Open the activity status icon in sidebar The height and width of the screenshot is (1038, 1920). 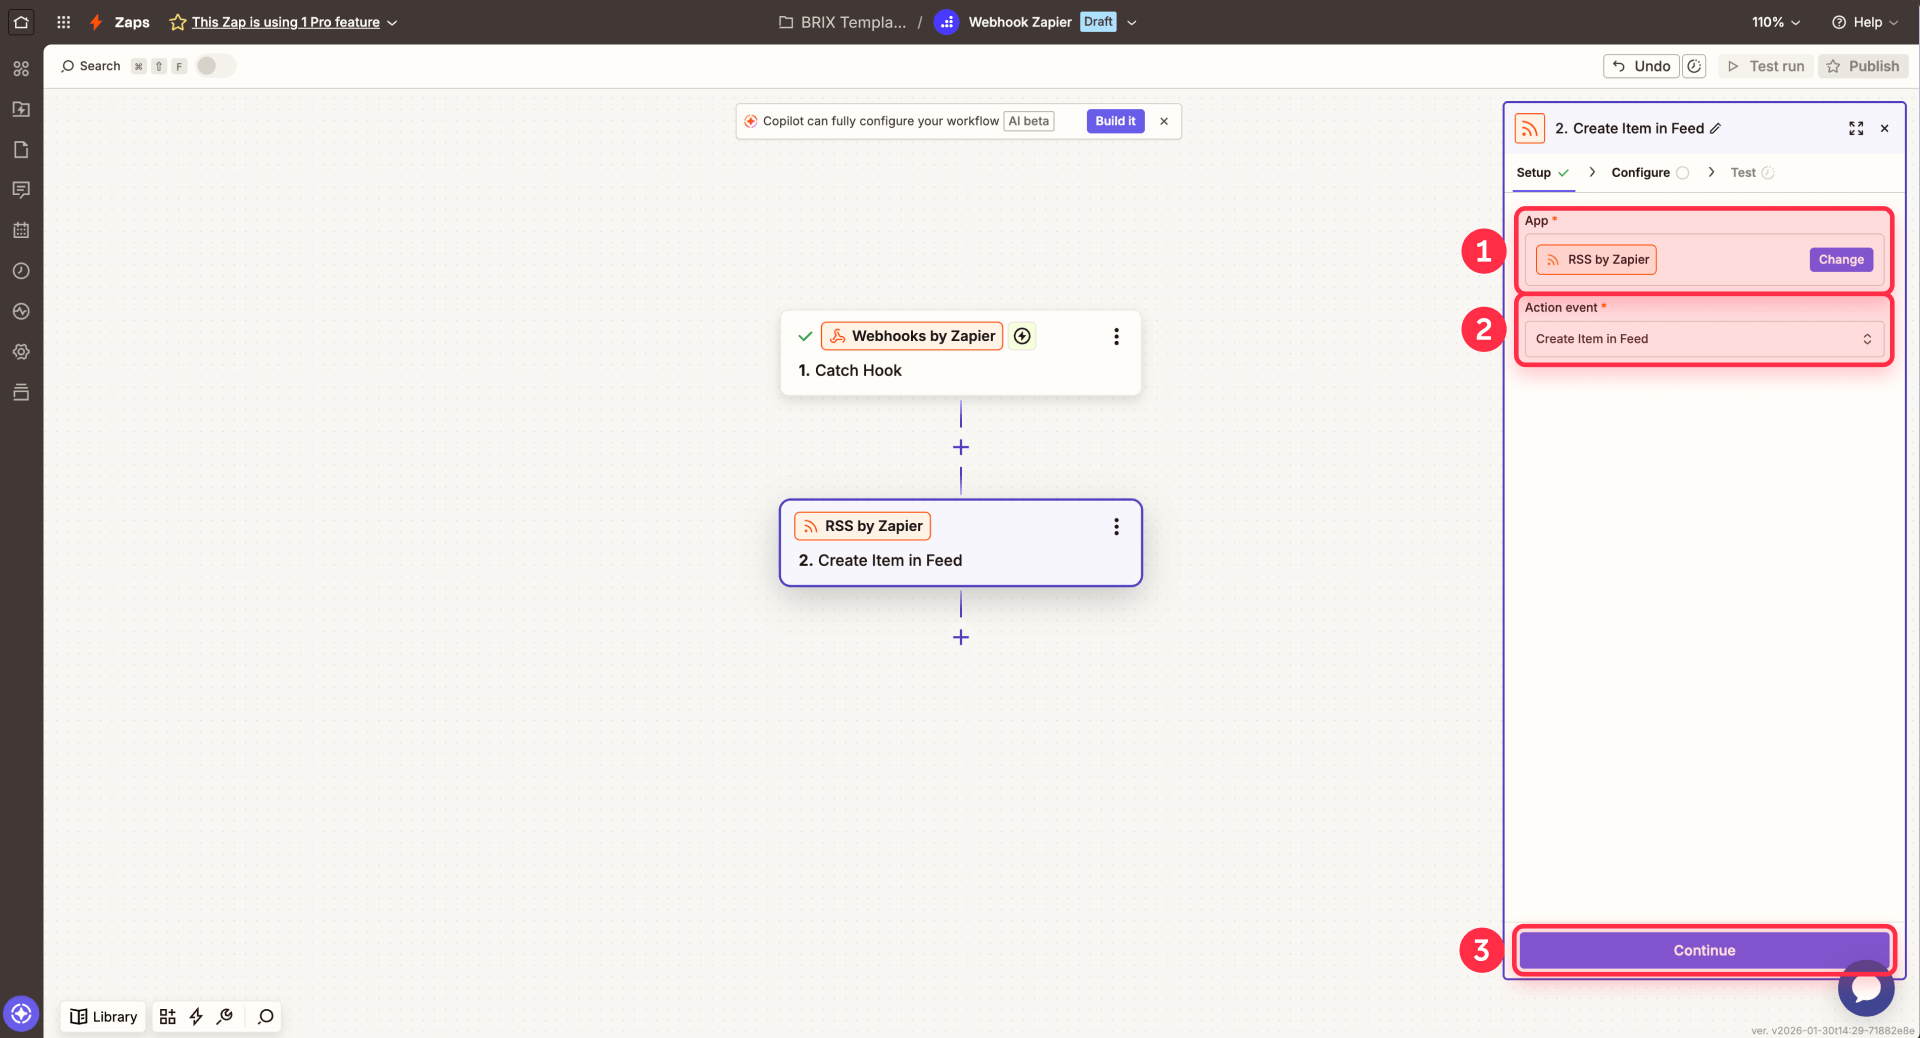point(21,311)
